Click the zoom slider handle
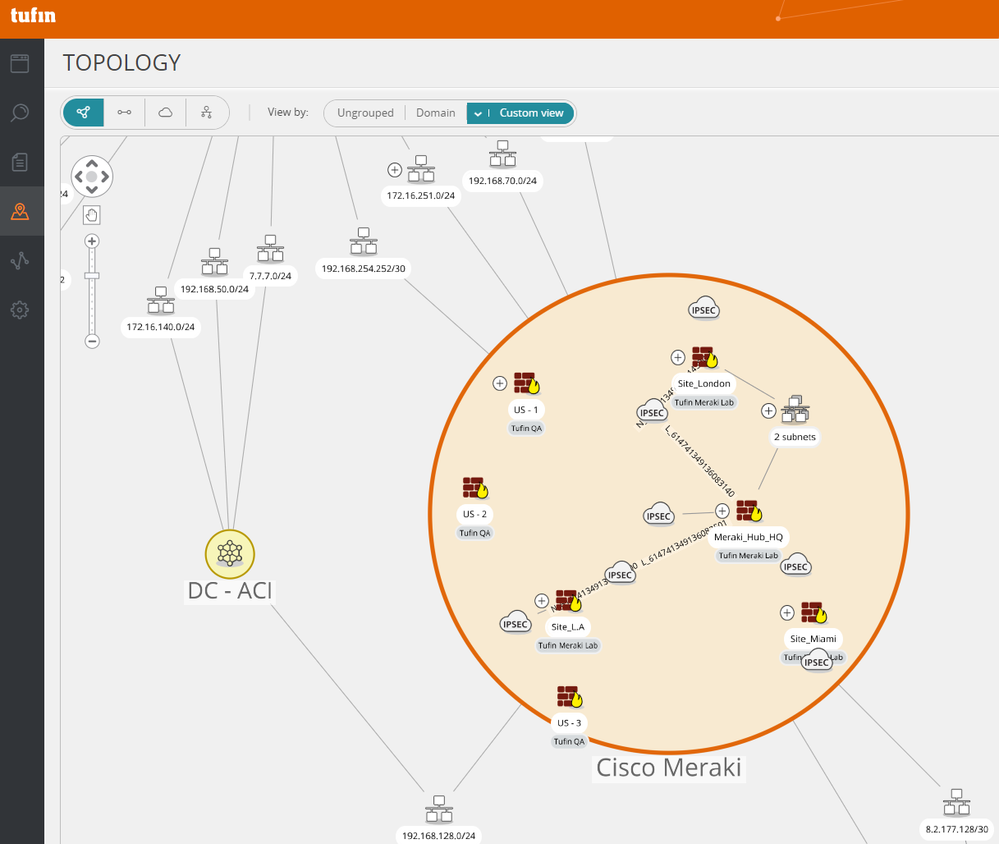999x844 pixels. point(92,276)
